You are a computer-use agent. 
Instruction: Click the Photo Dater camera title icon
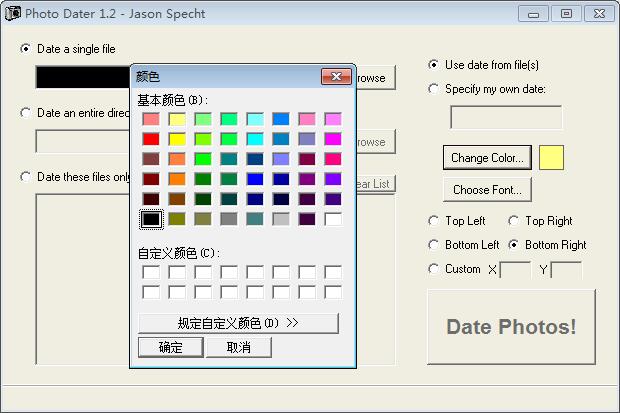click(12, 13)
